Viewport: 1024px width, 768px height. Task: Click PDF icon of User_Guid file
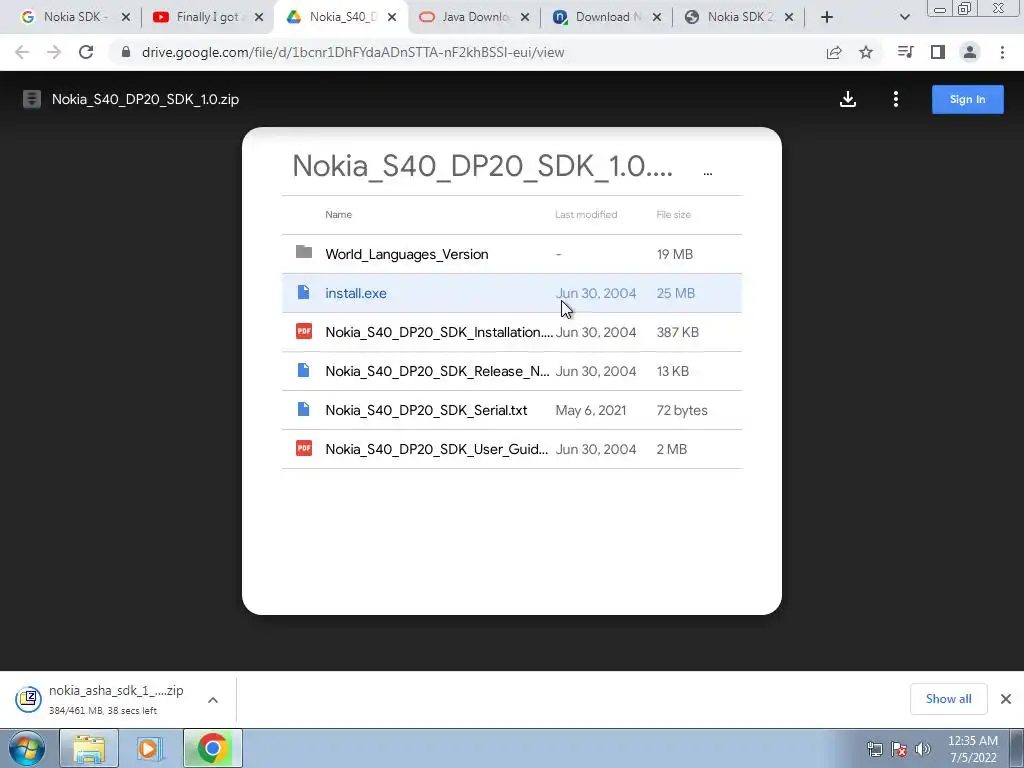(304, 448)
